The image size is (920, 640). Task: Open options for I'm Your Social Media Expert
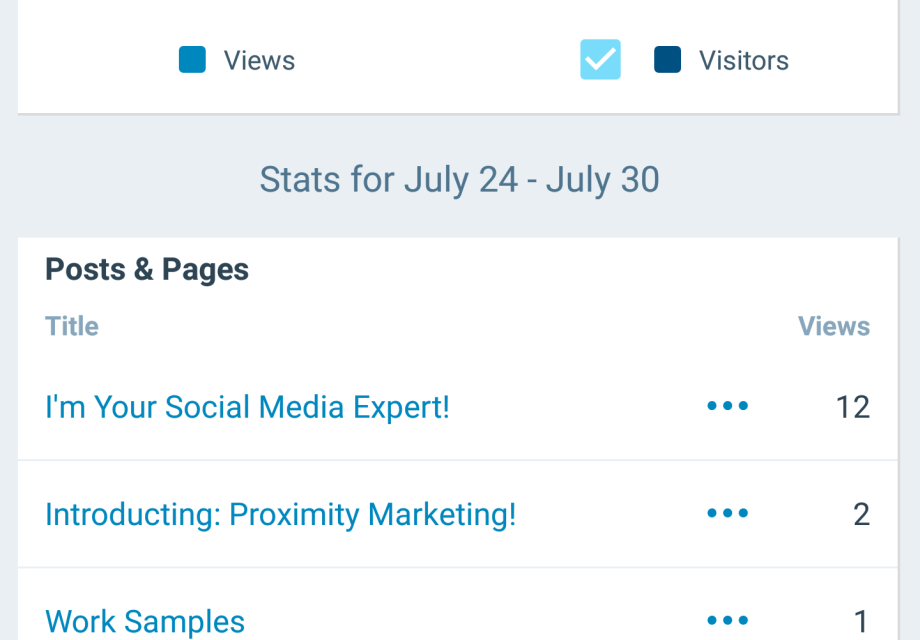(x=727, y=406)
